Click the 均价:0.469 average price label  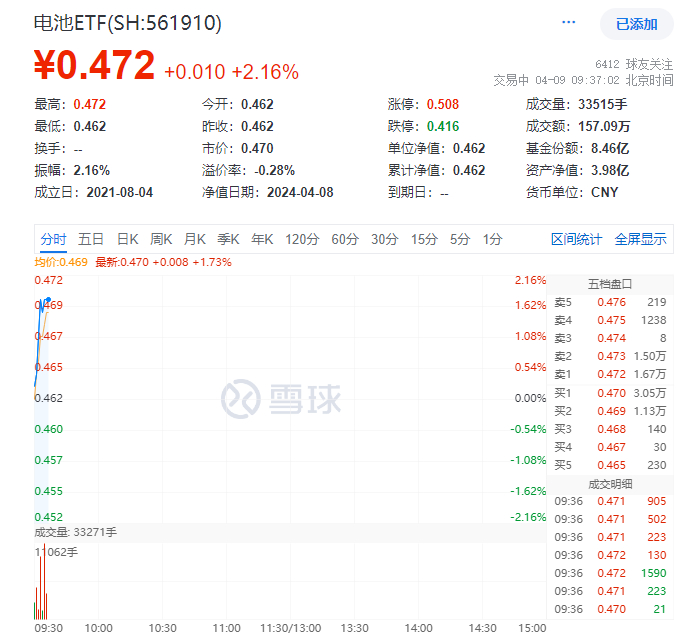tap(61, 262)
